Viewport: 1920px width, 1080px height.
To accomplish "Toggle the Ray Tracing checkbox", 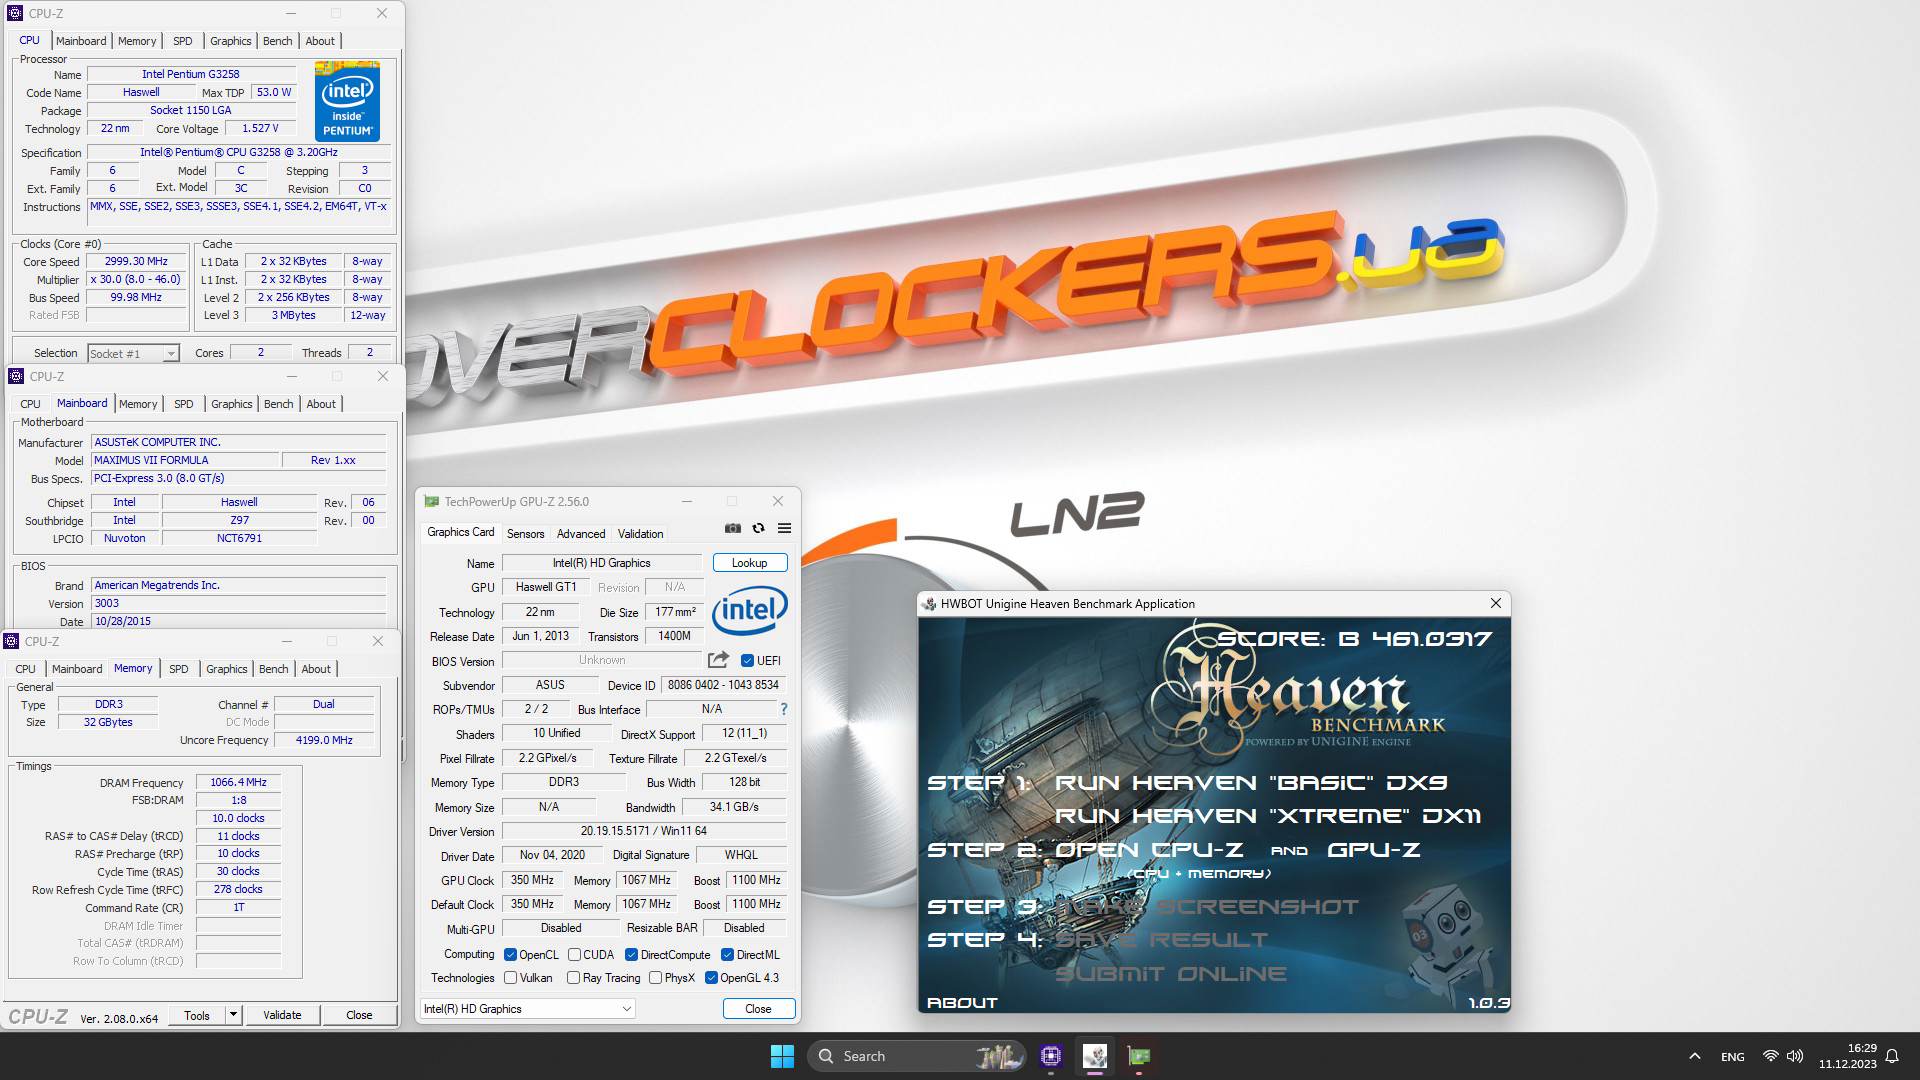I will coord(573,977).
